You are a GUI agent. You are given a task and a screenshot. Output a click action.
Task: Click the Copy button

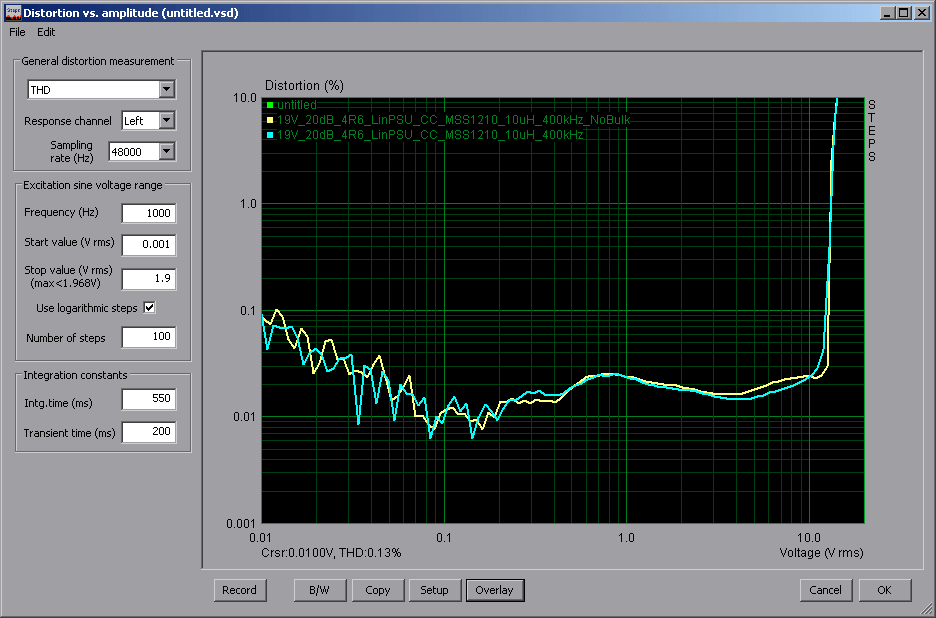tap(378, 590)
